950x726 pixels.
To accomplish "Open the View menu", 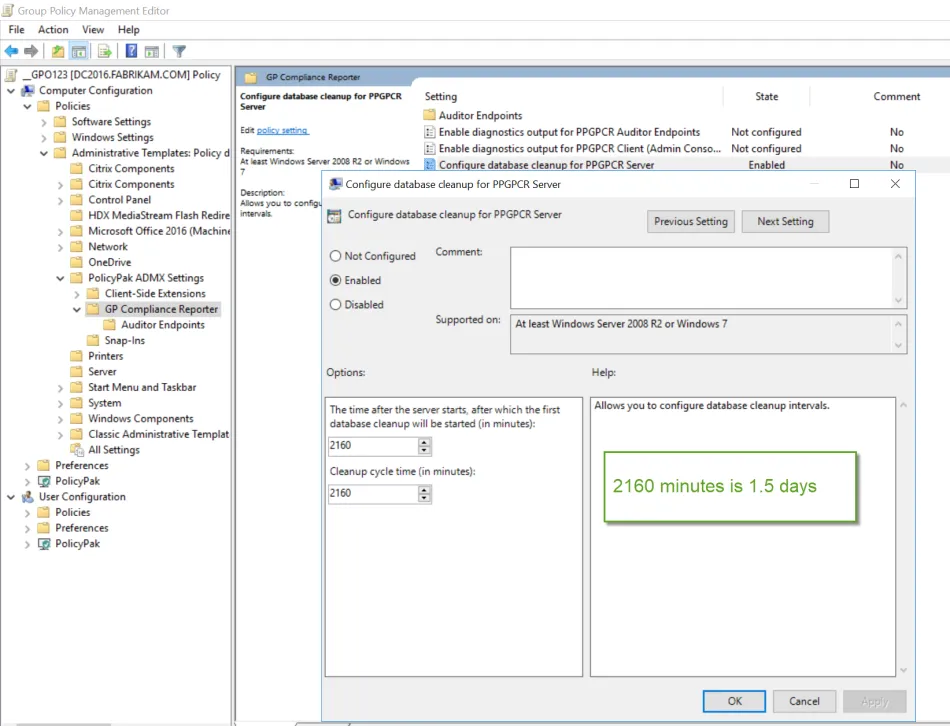I will click(x=93, y=29).
